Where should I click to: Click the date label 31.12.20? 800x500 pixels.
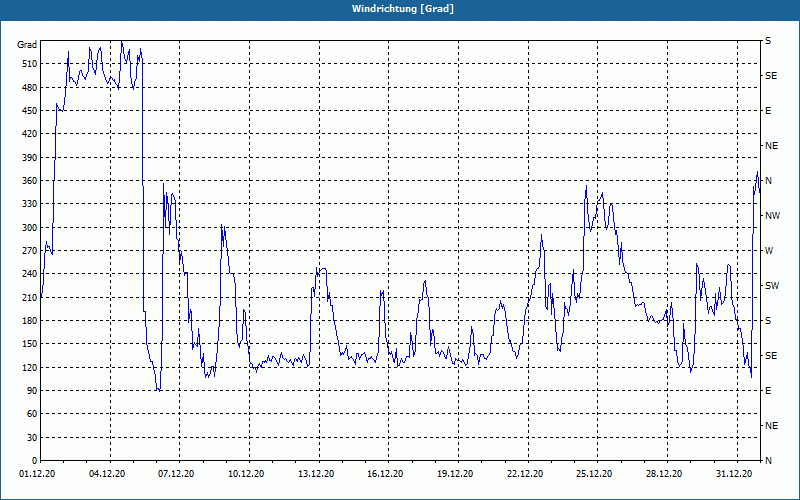click(x=734, y=474)
